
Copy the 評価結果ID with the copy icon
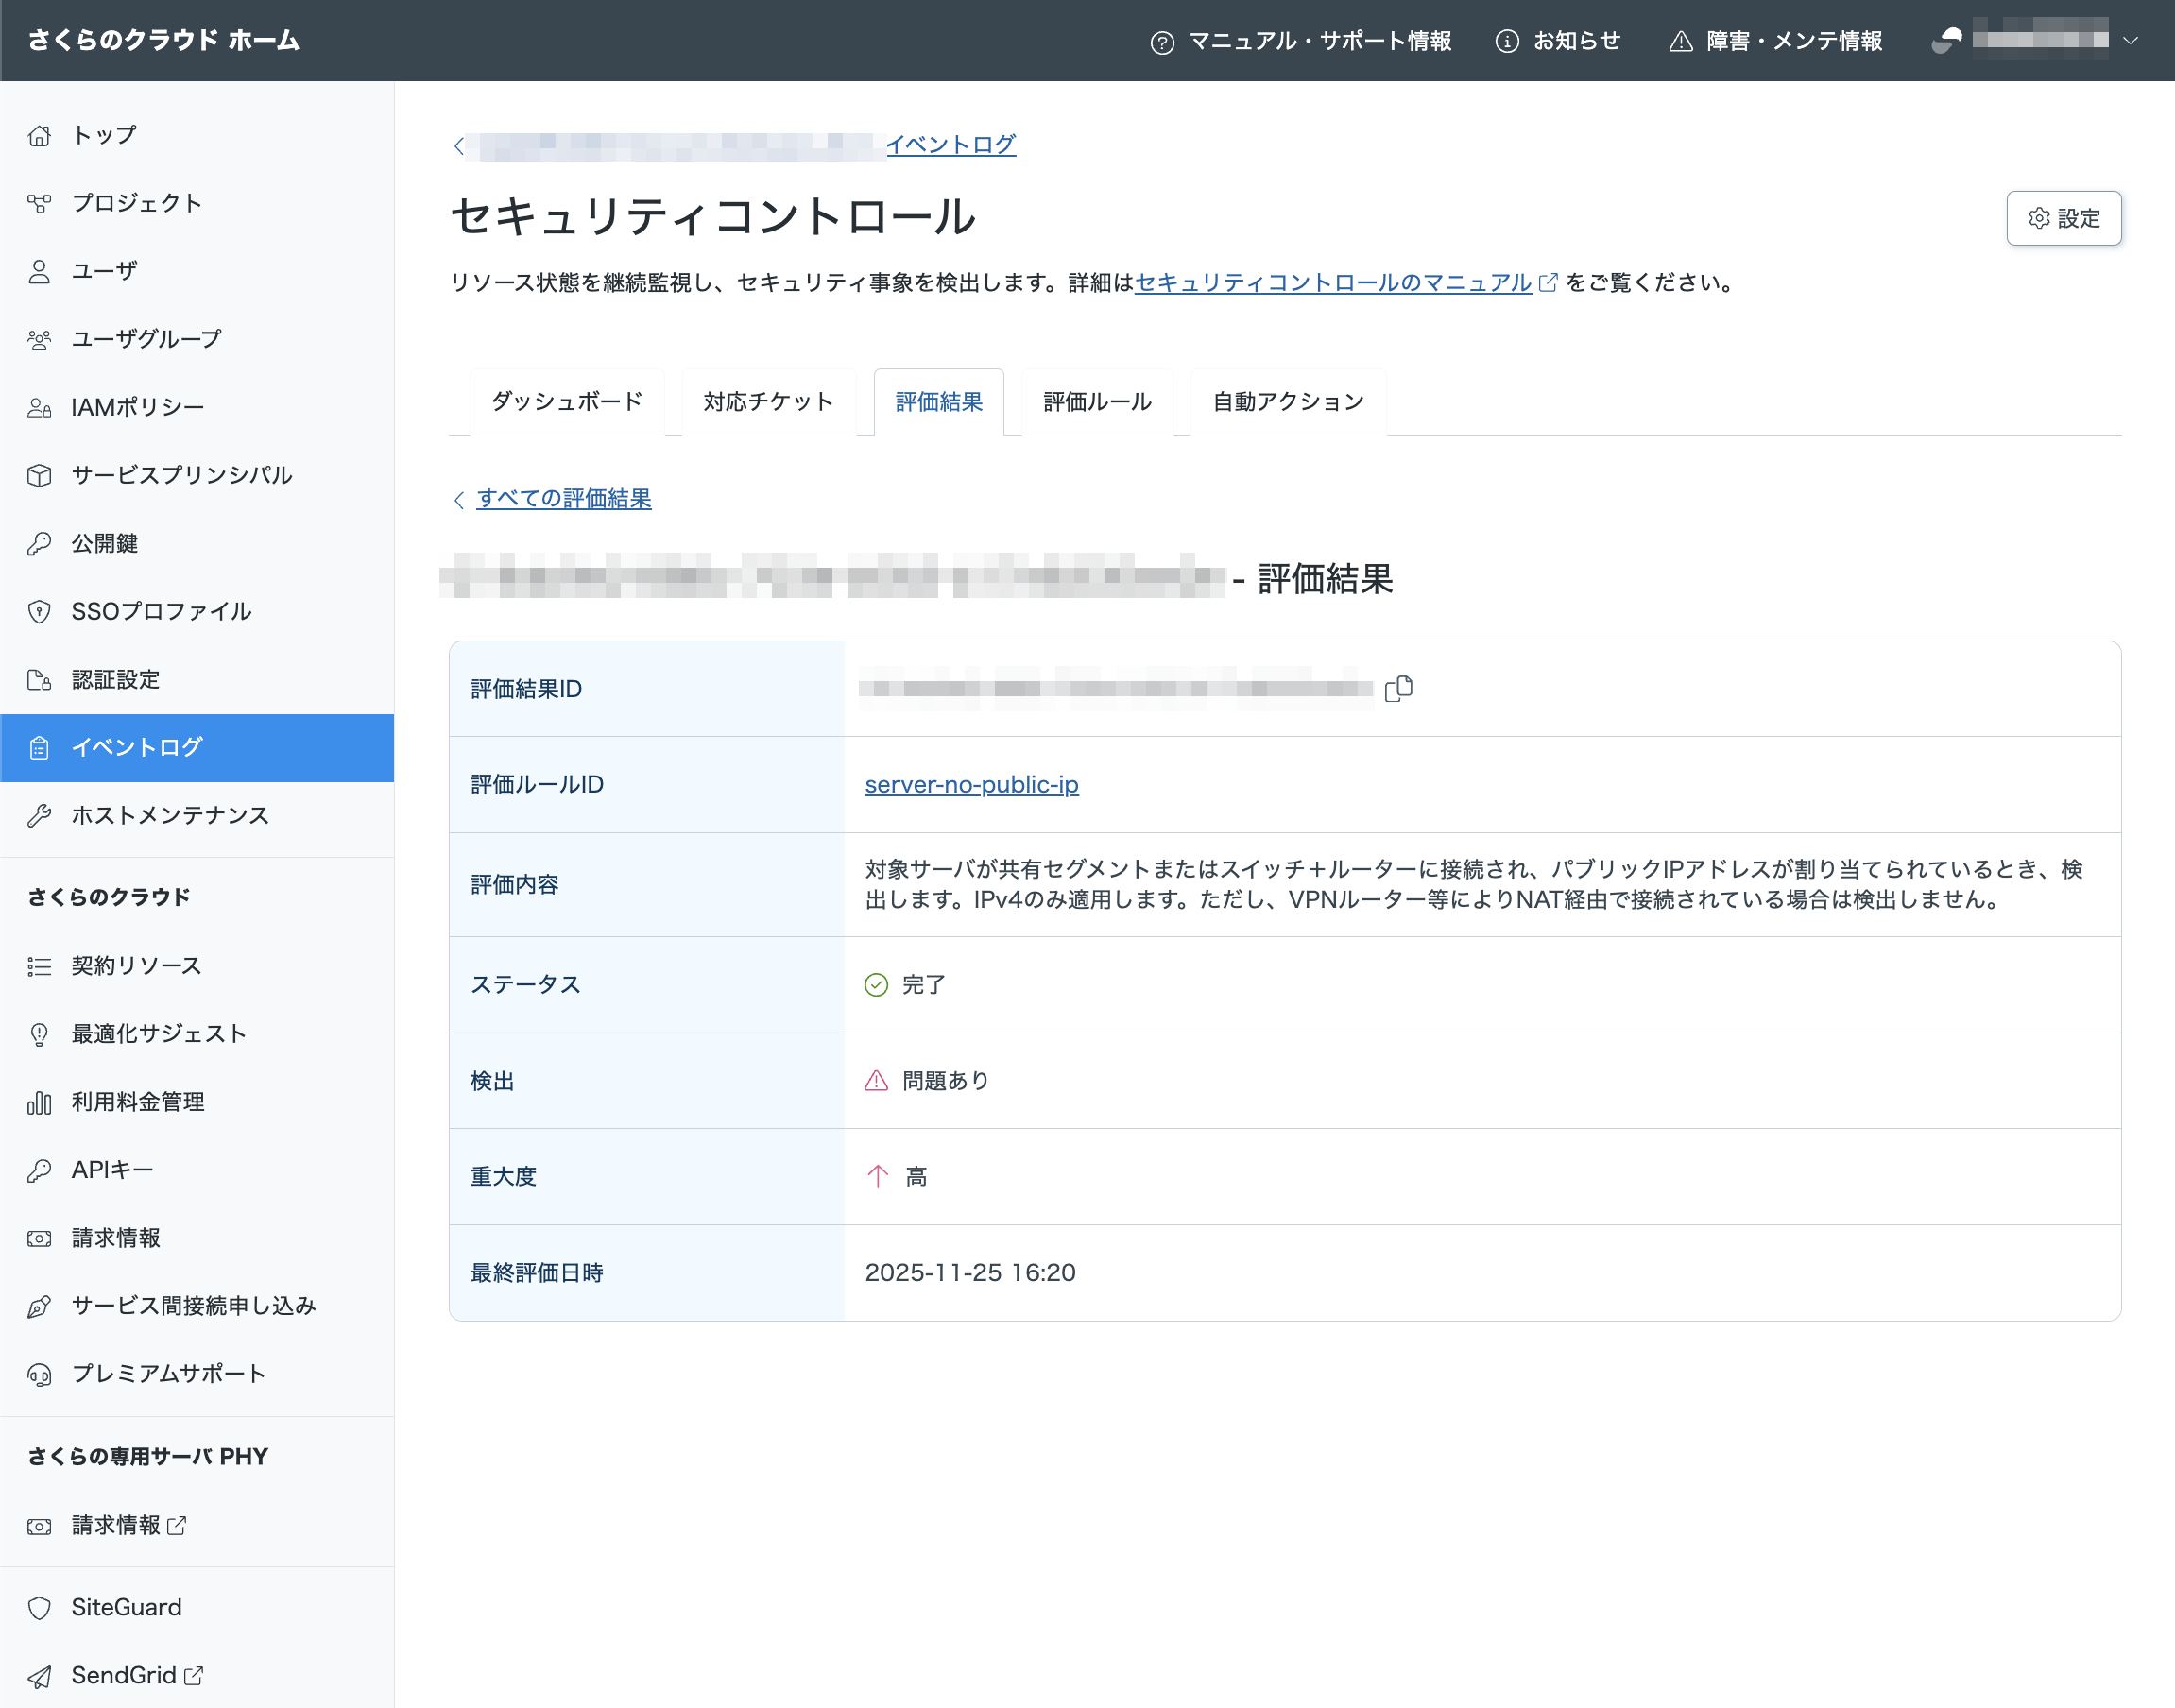(x=1398, y=688)
